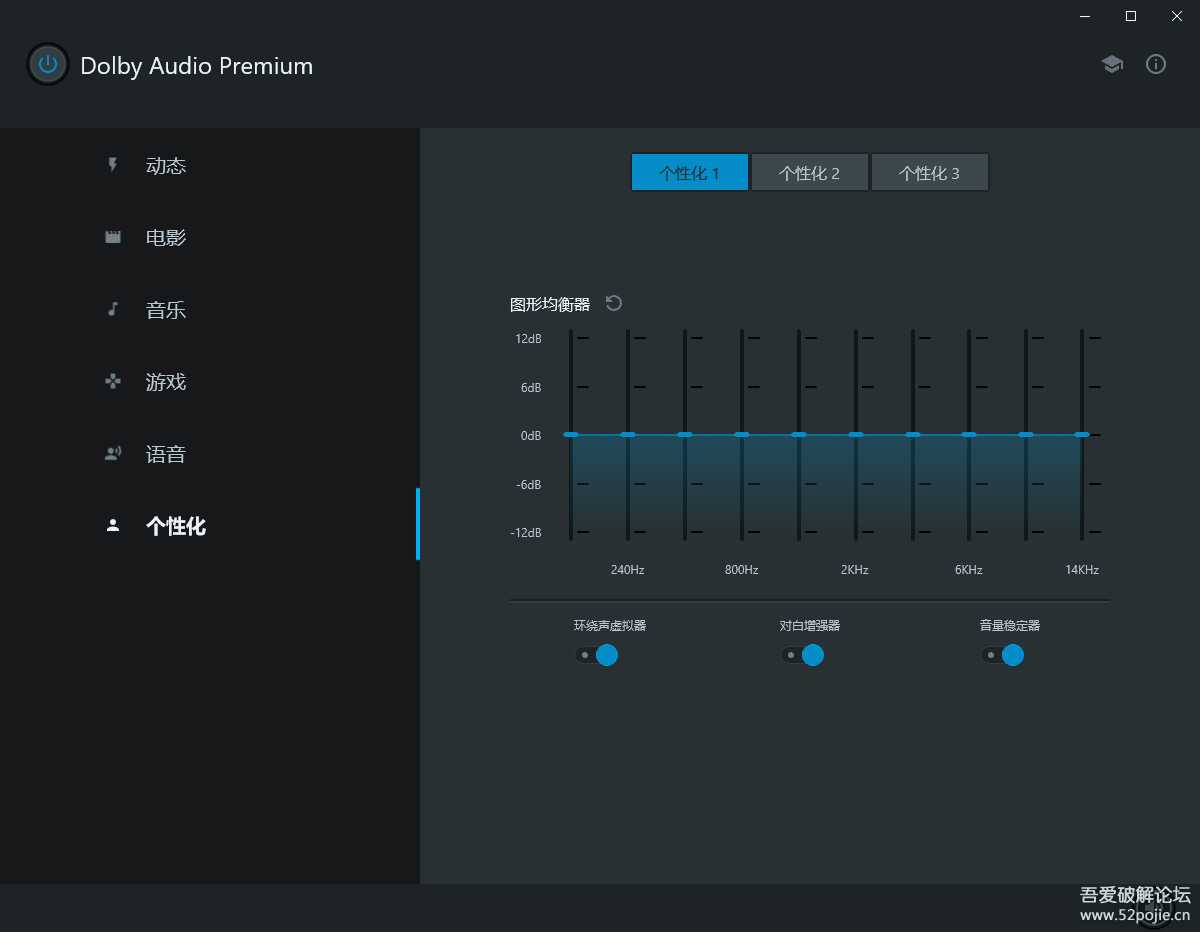Viewport: 1200px width, 932px height.
Task: Select the 游戏 (Game) profile icon
Action: [112, 381]
